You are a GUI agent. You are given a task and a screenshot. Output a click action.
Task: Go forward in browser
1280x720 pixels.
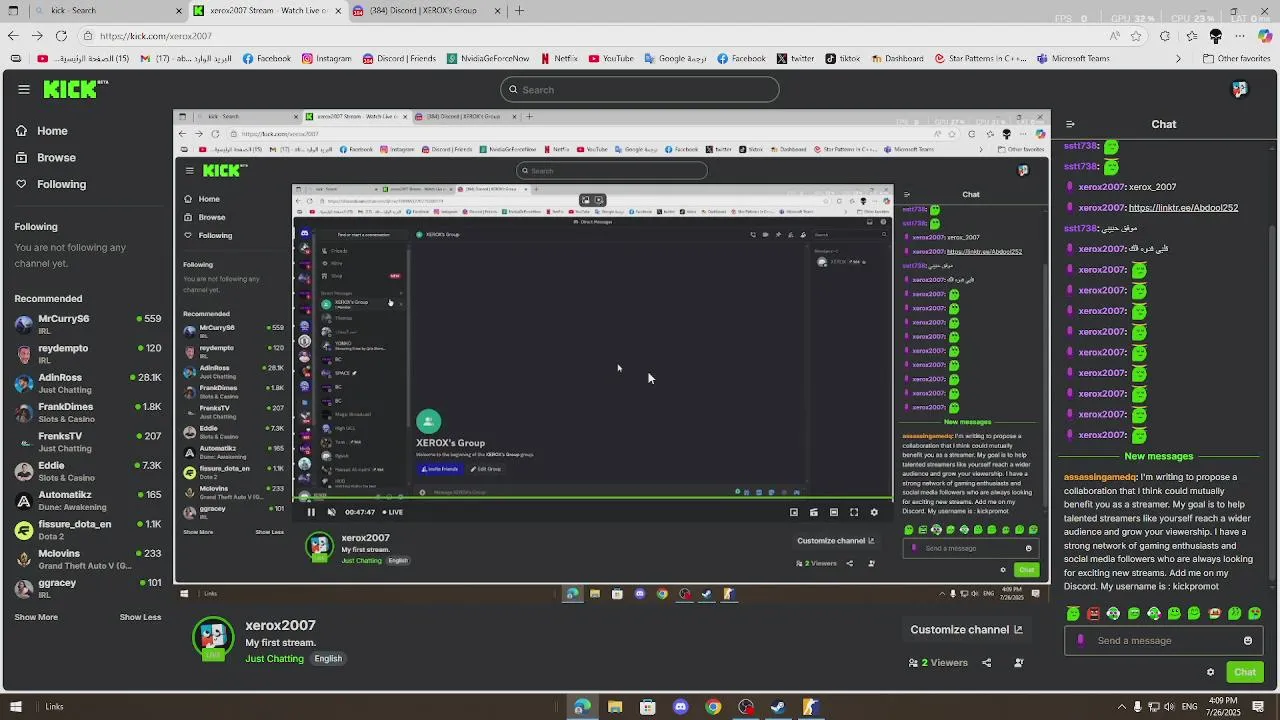[x=37, y=36]
